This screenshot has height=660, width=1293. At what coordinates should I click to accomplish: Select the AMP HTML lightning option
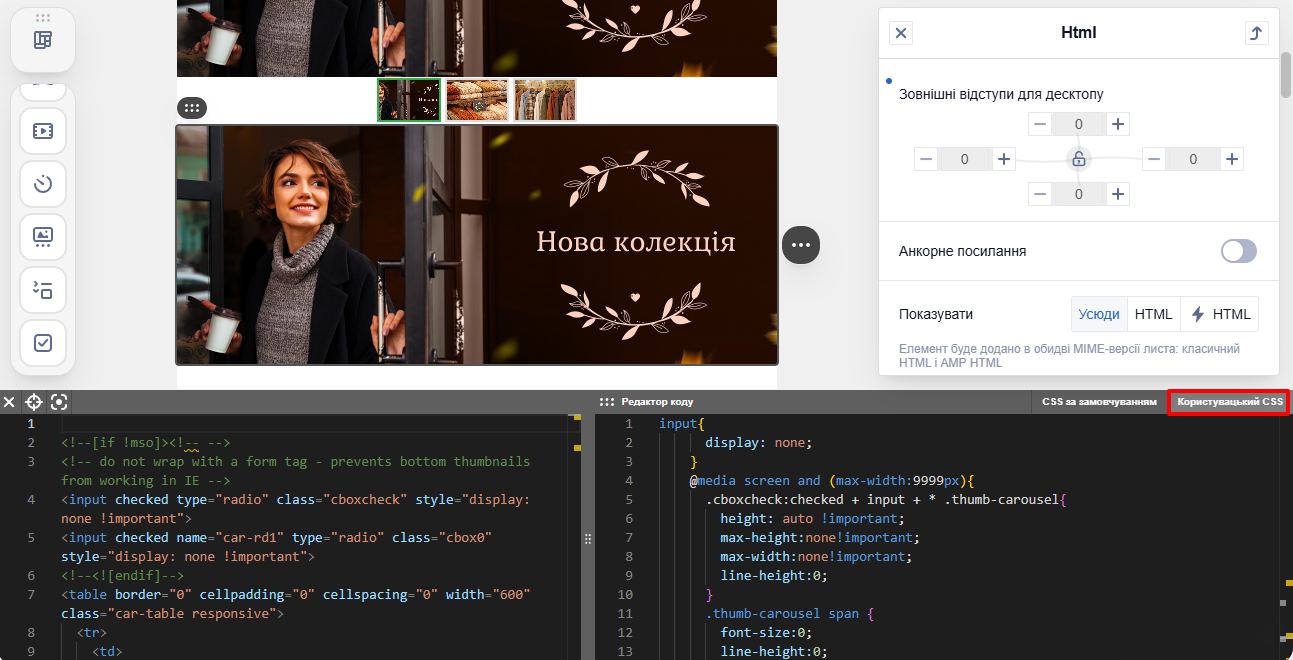1220,314
